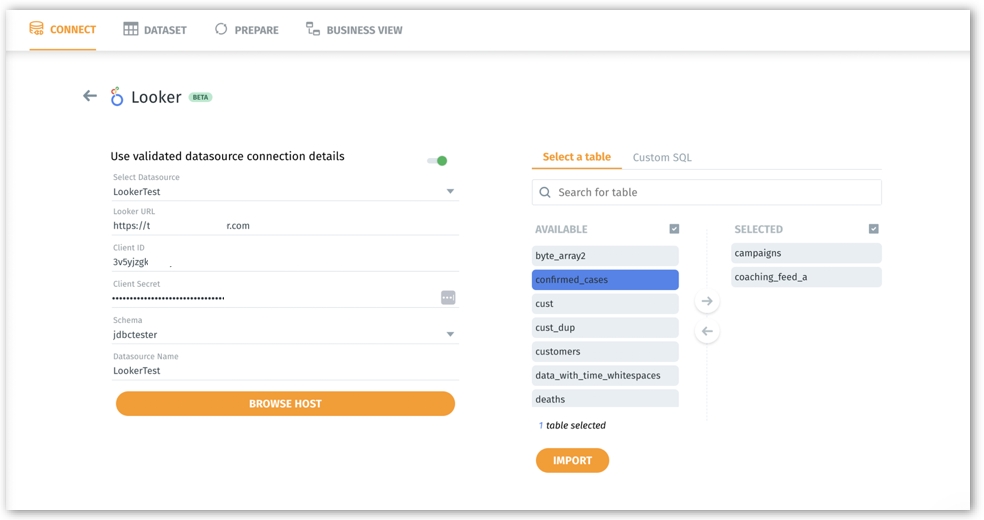Switch to the Custom SQL tab

(x=661, y=157)
